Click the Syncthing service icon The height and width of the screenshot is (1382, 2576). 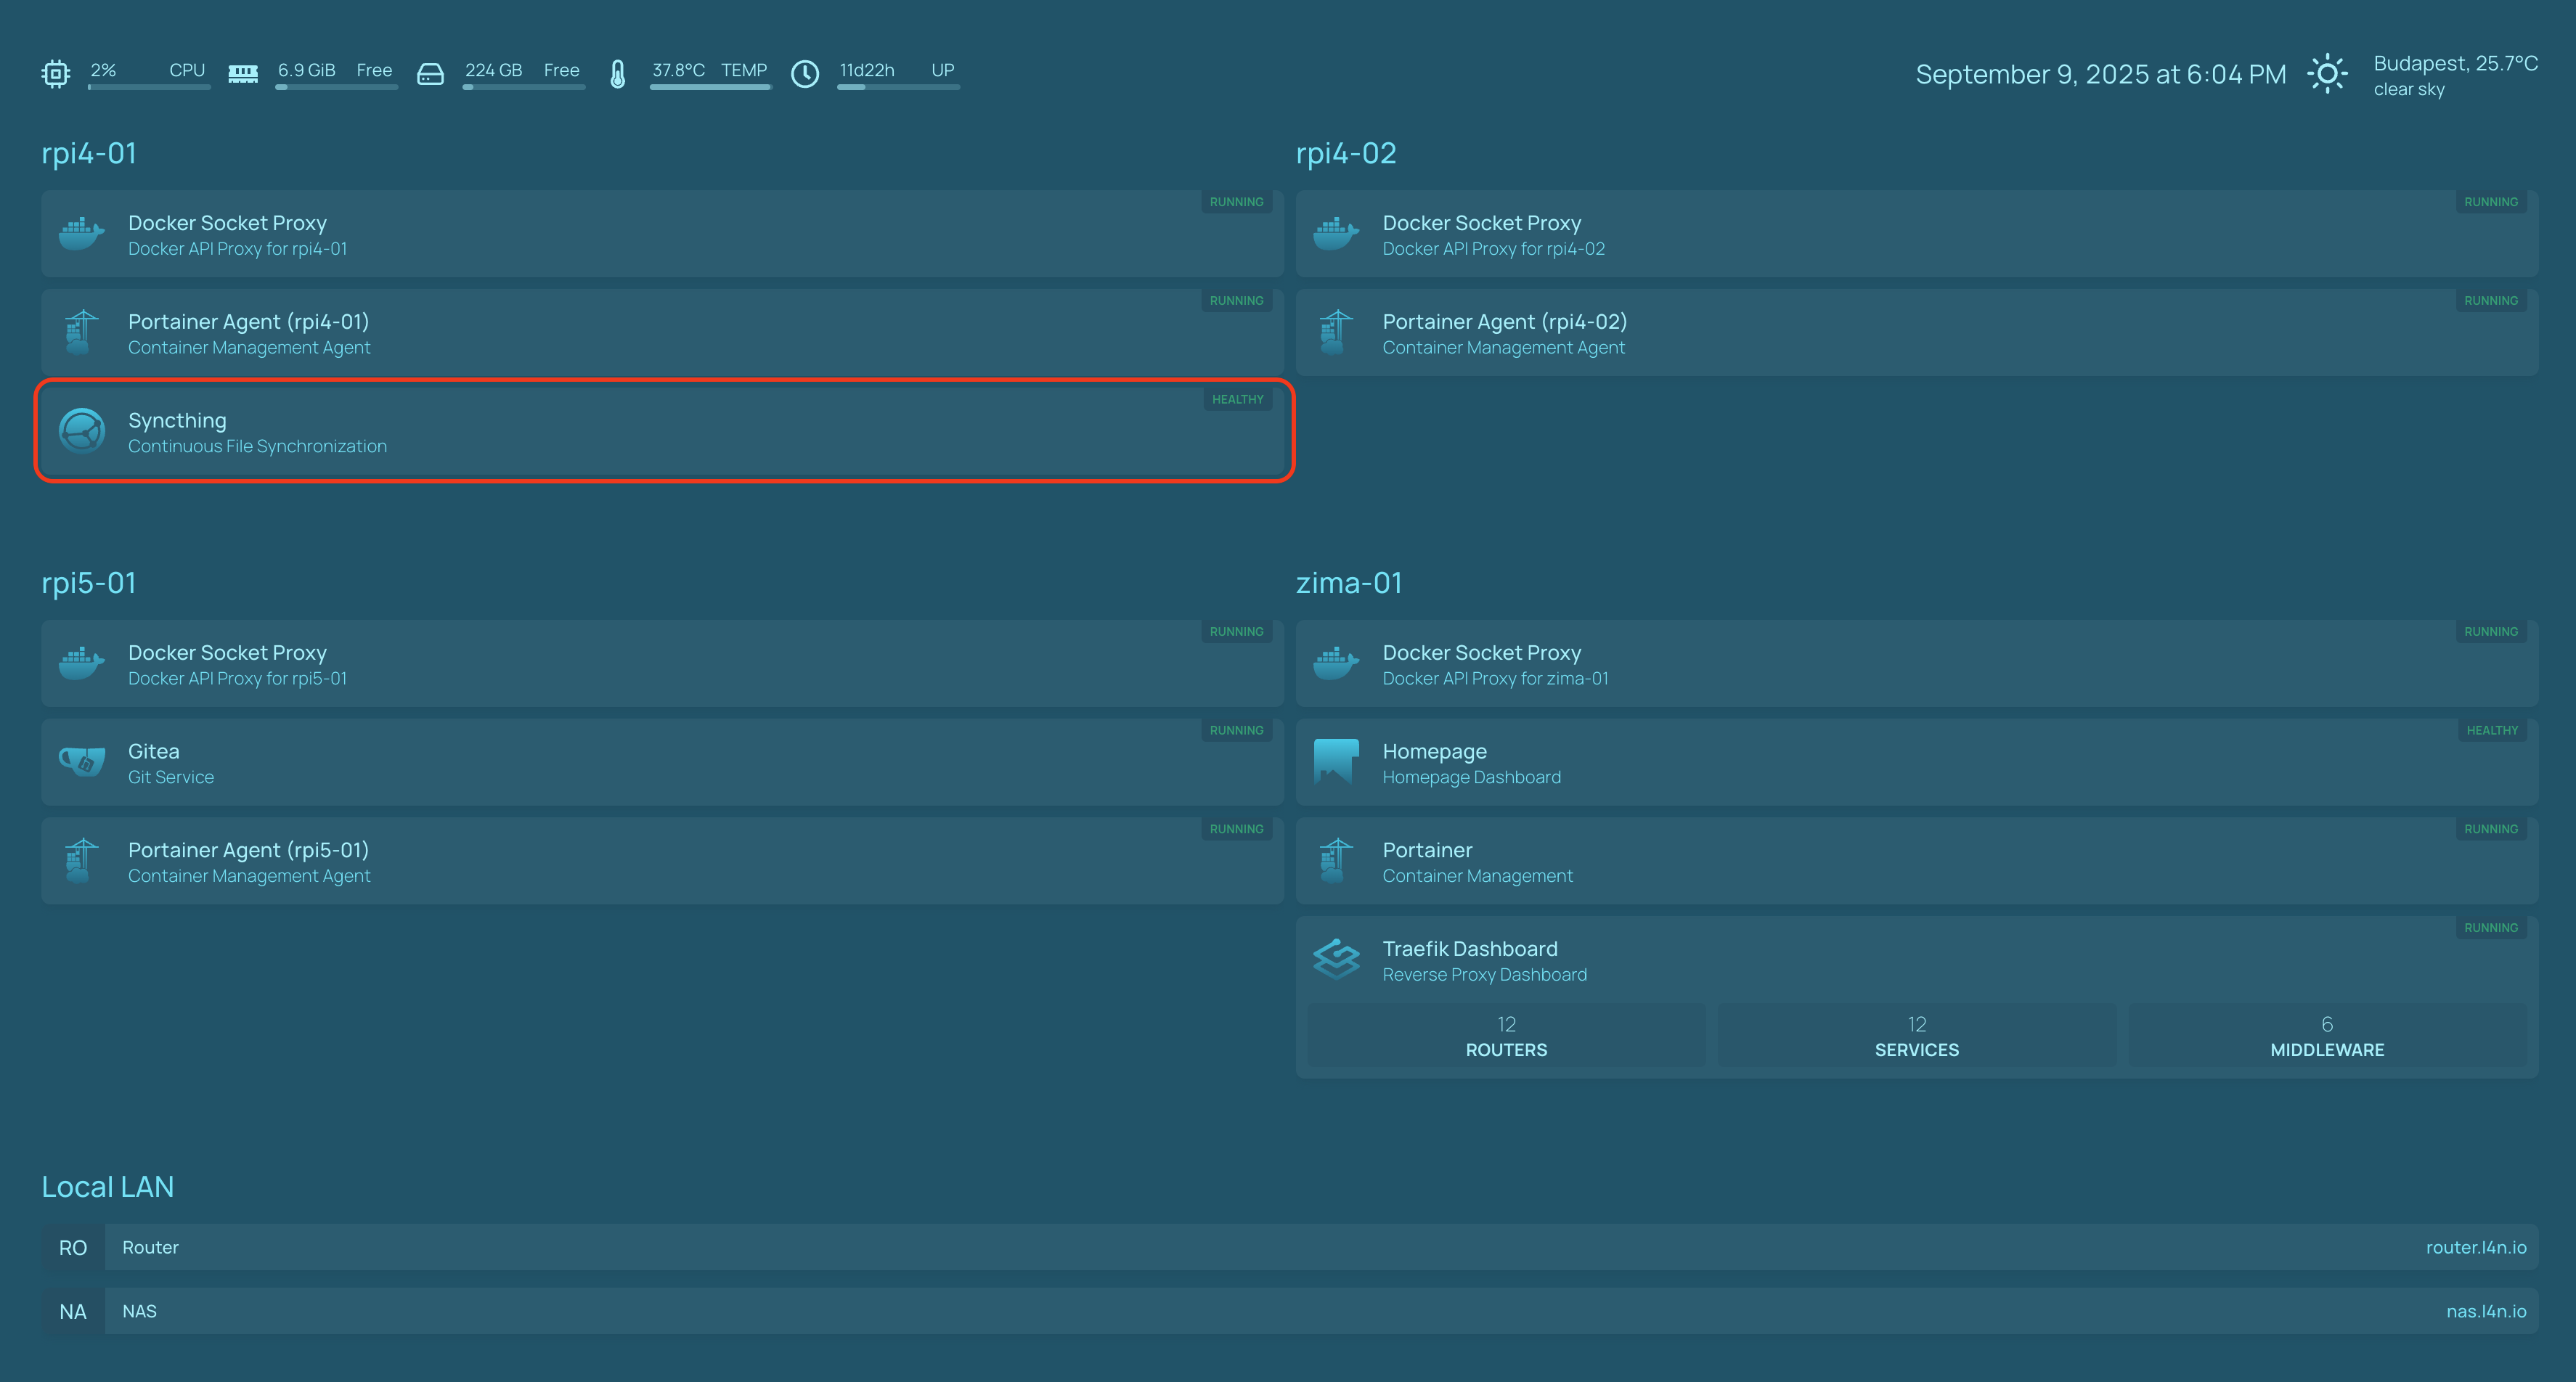[82, 432]
